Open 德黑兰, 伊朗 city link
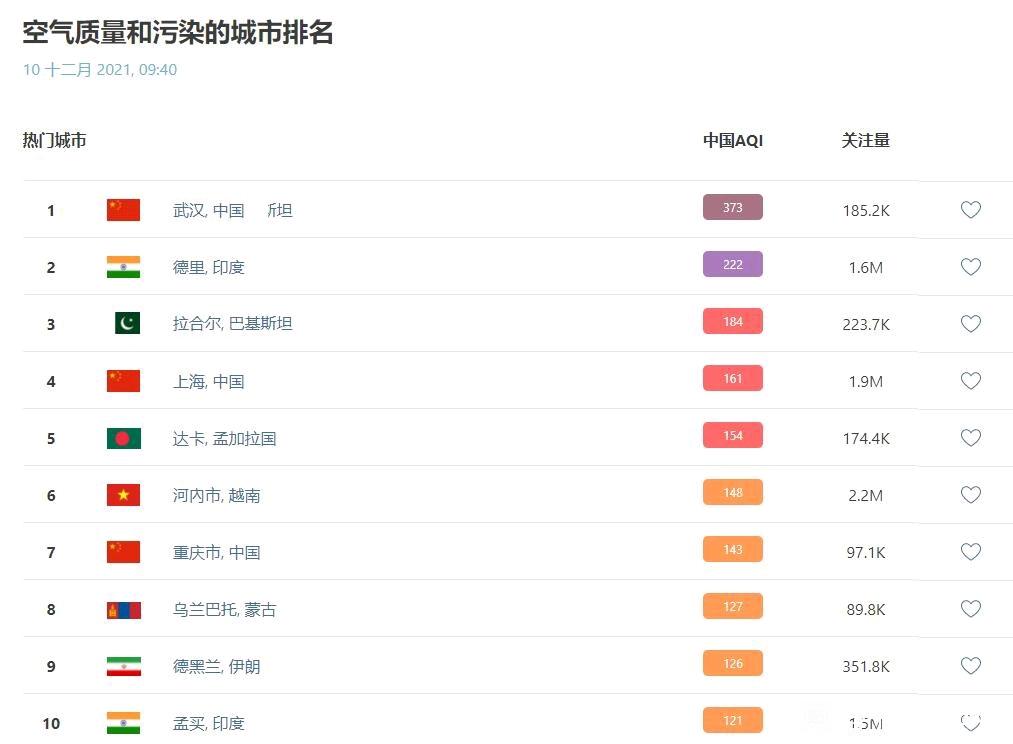1013x744 pixels. pyautogui.click(x=216, y=666)
